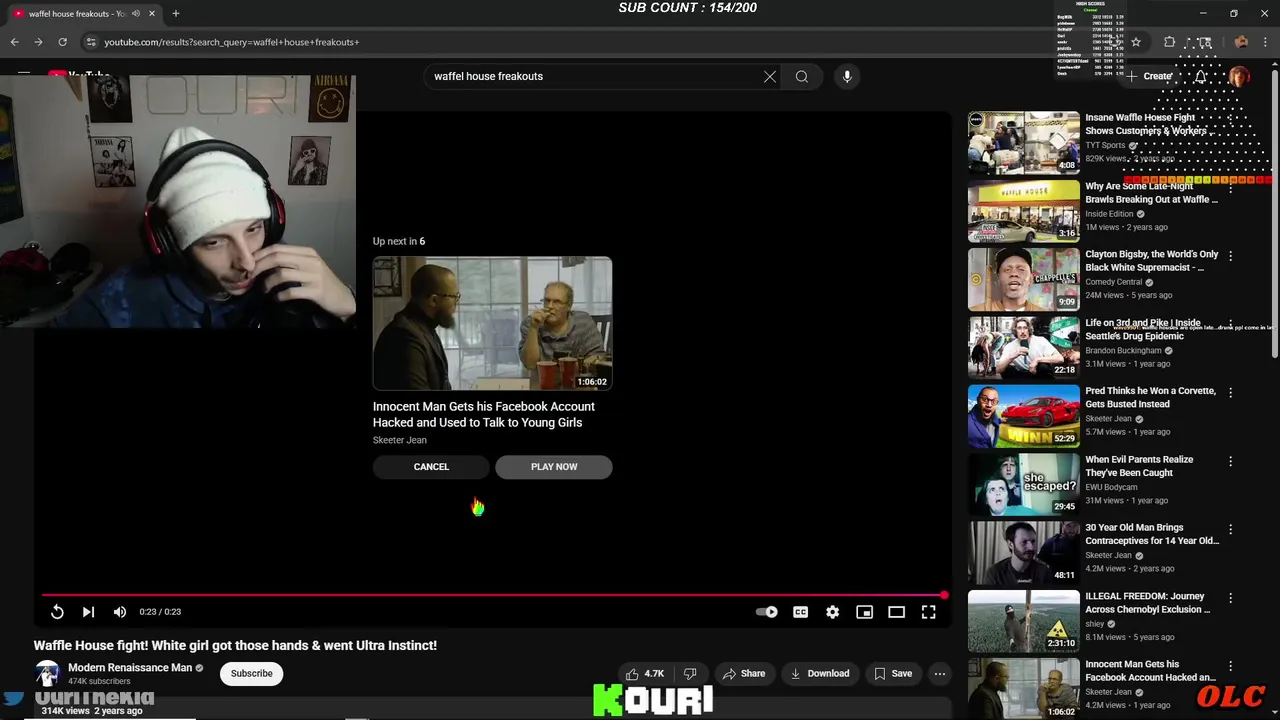
Task: Open options for When Evil Parents video
Action: [x=1231, y=461]
